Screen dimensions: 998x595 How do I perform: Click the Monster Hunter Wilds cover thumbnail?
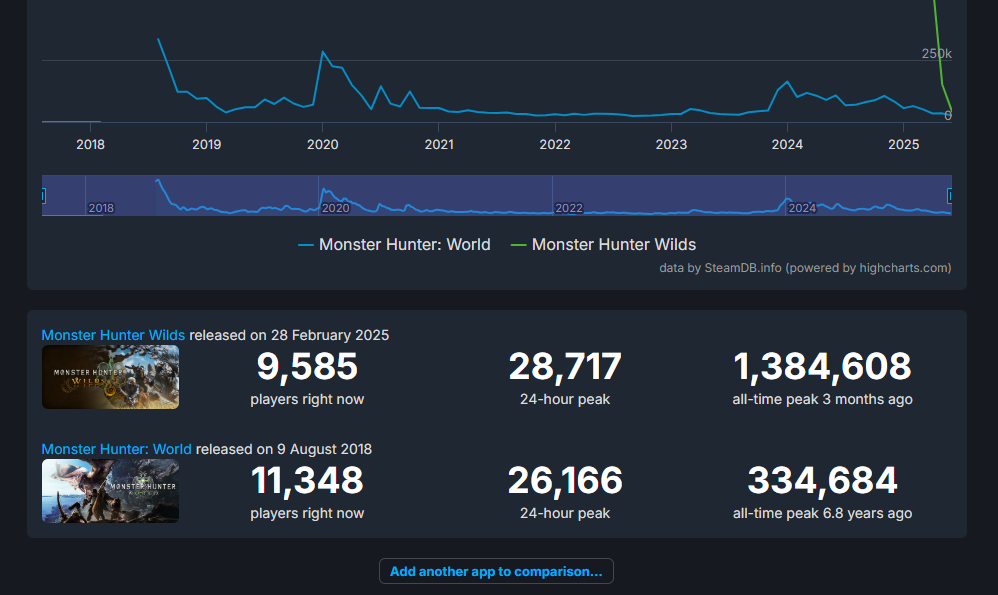pyautogui.click(x=110, y=377)
